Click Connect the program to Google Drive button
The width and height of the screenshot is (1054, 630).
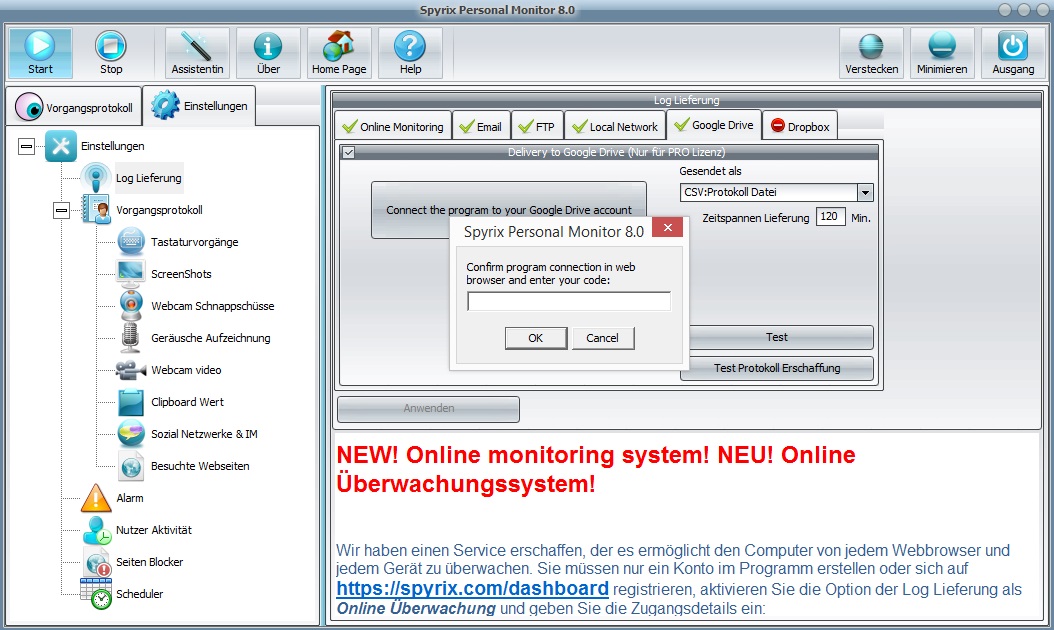pos(509,210)
